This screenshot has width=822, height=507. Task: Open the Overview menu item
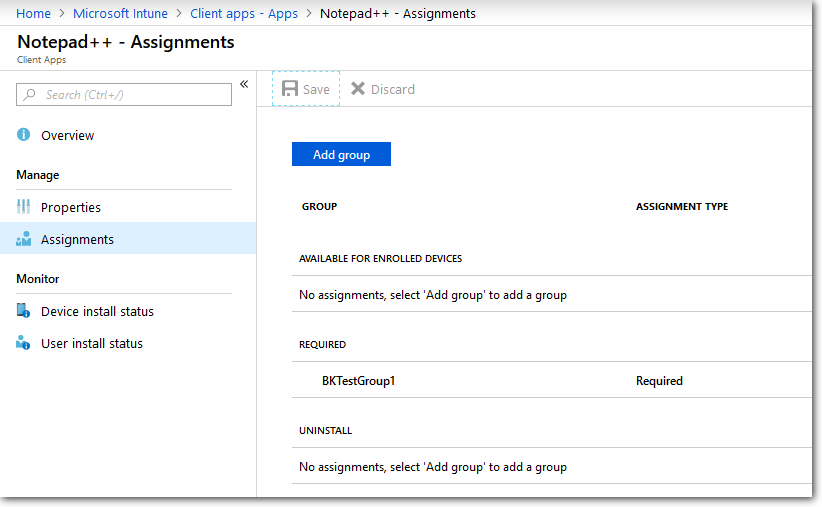[x=67, y=135]
